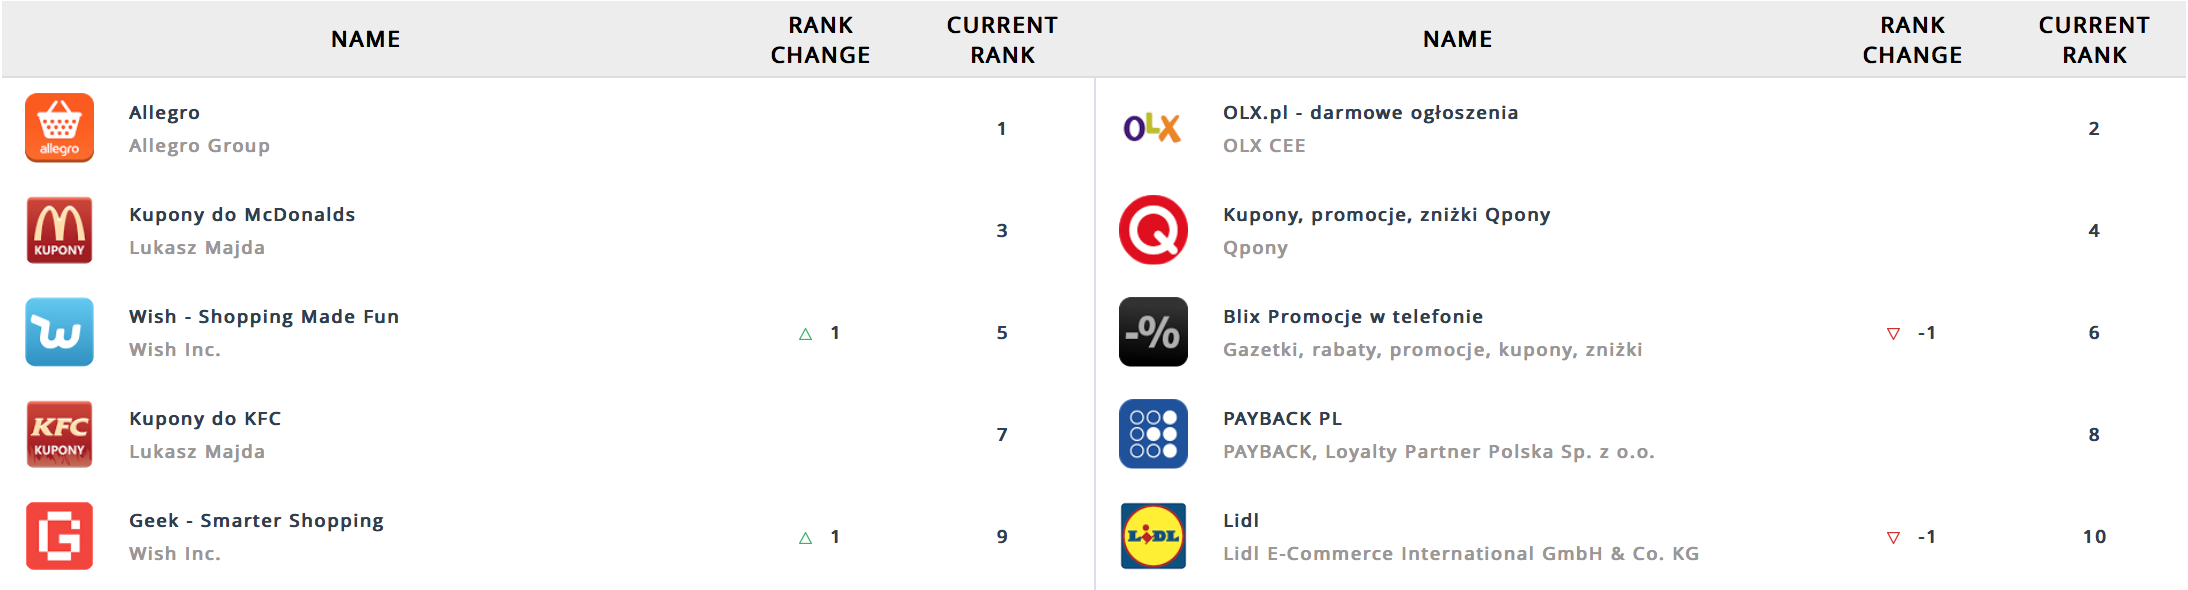The width and height of the screenshot is (2188, 590).
Task: Open the Geek app icon
Action: pyautogui.click(x=59, y=536)
